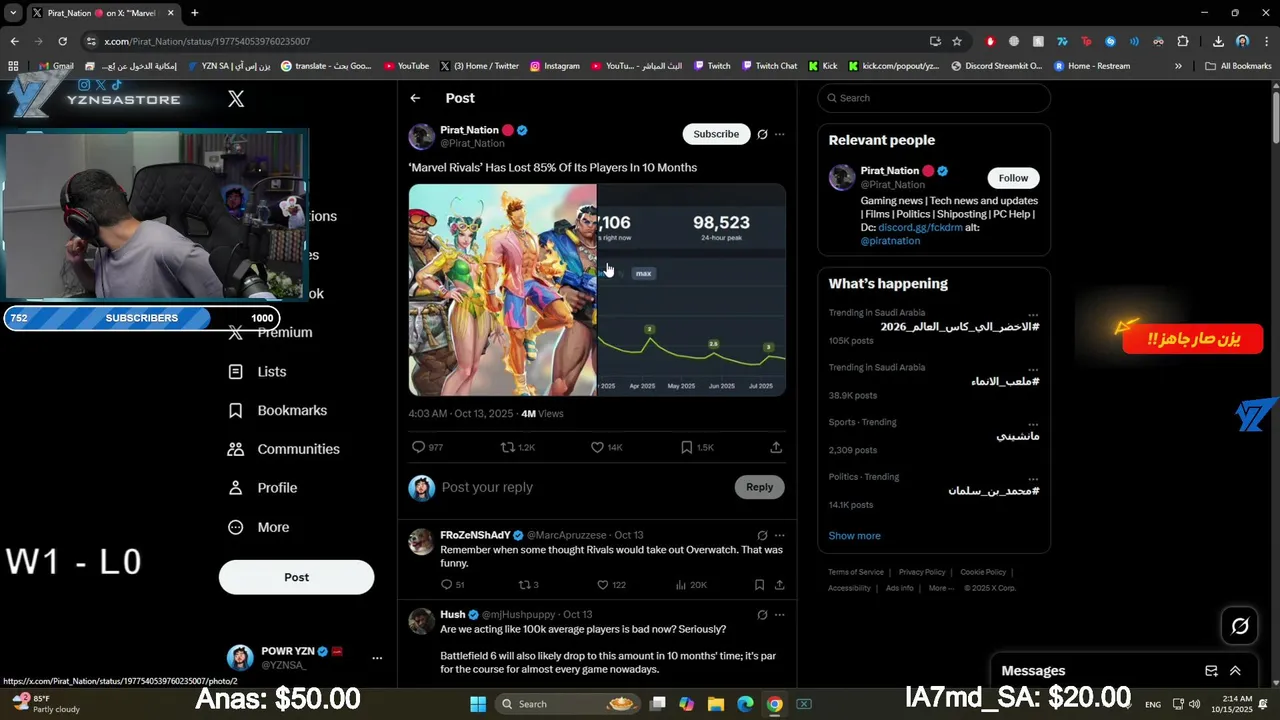
Task: Open Show more under What's happening
Action: pos(854,536)
